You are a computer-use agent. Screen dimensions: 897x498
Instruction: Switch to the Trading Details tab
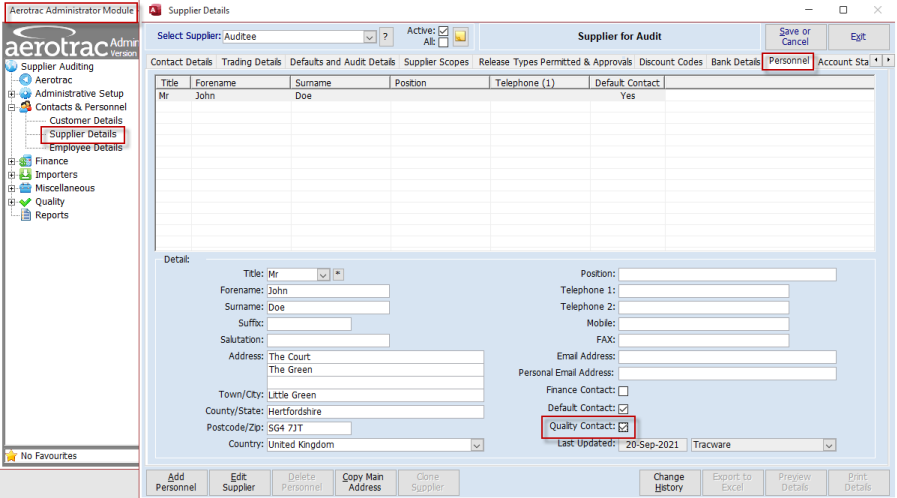(x=251, y=62)
